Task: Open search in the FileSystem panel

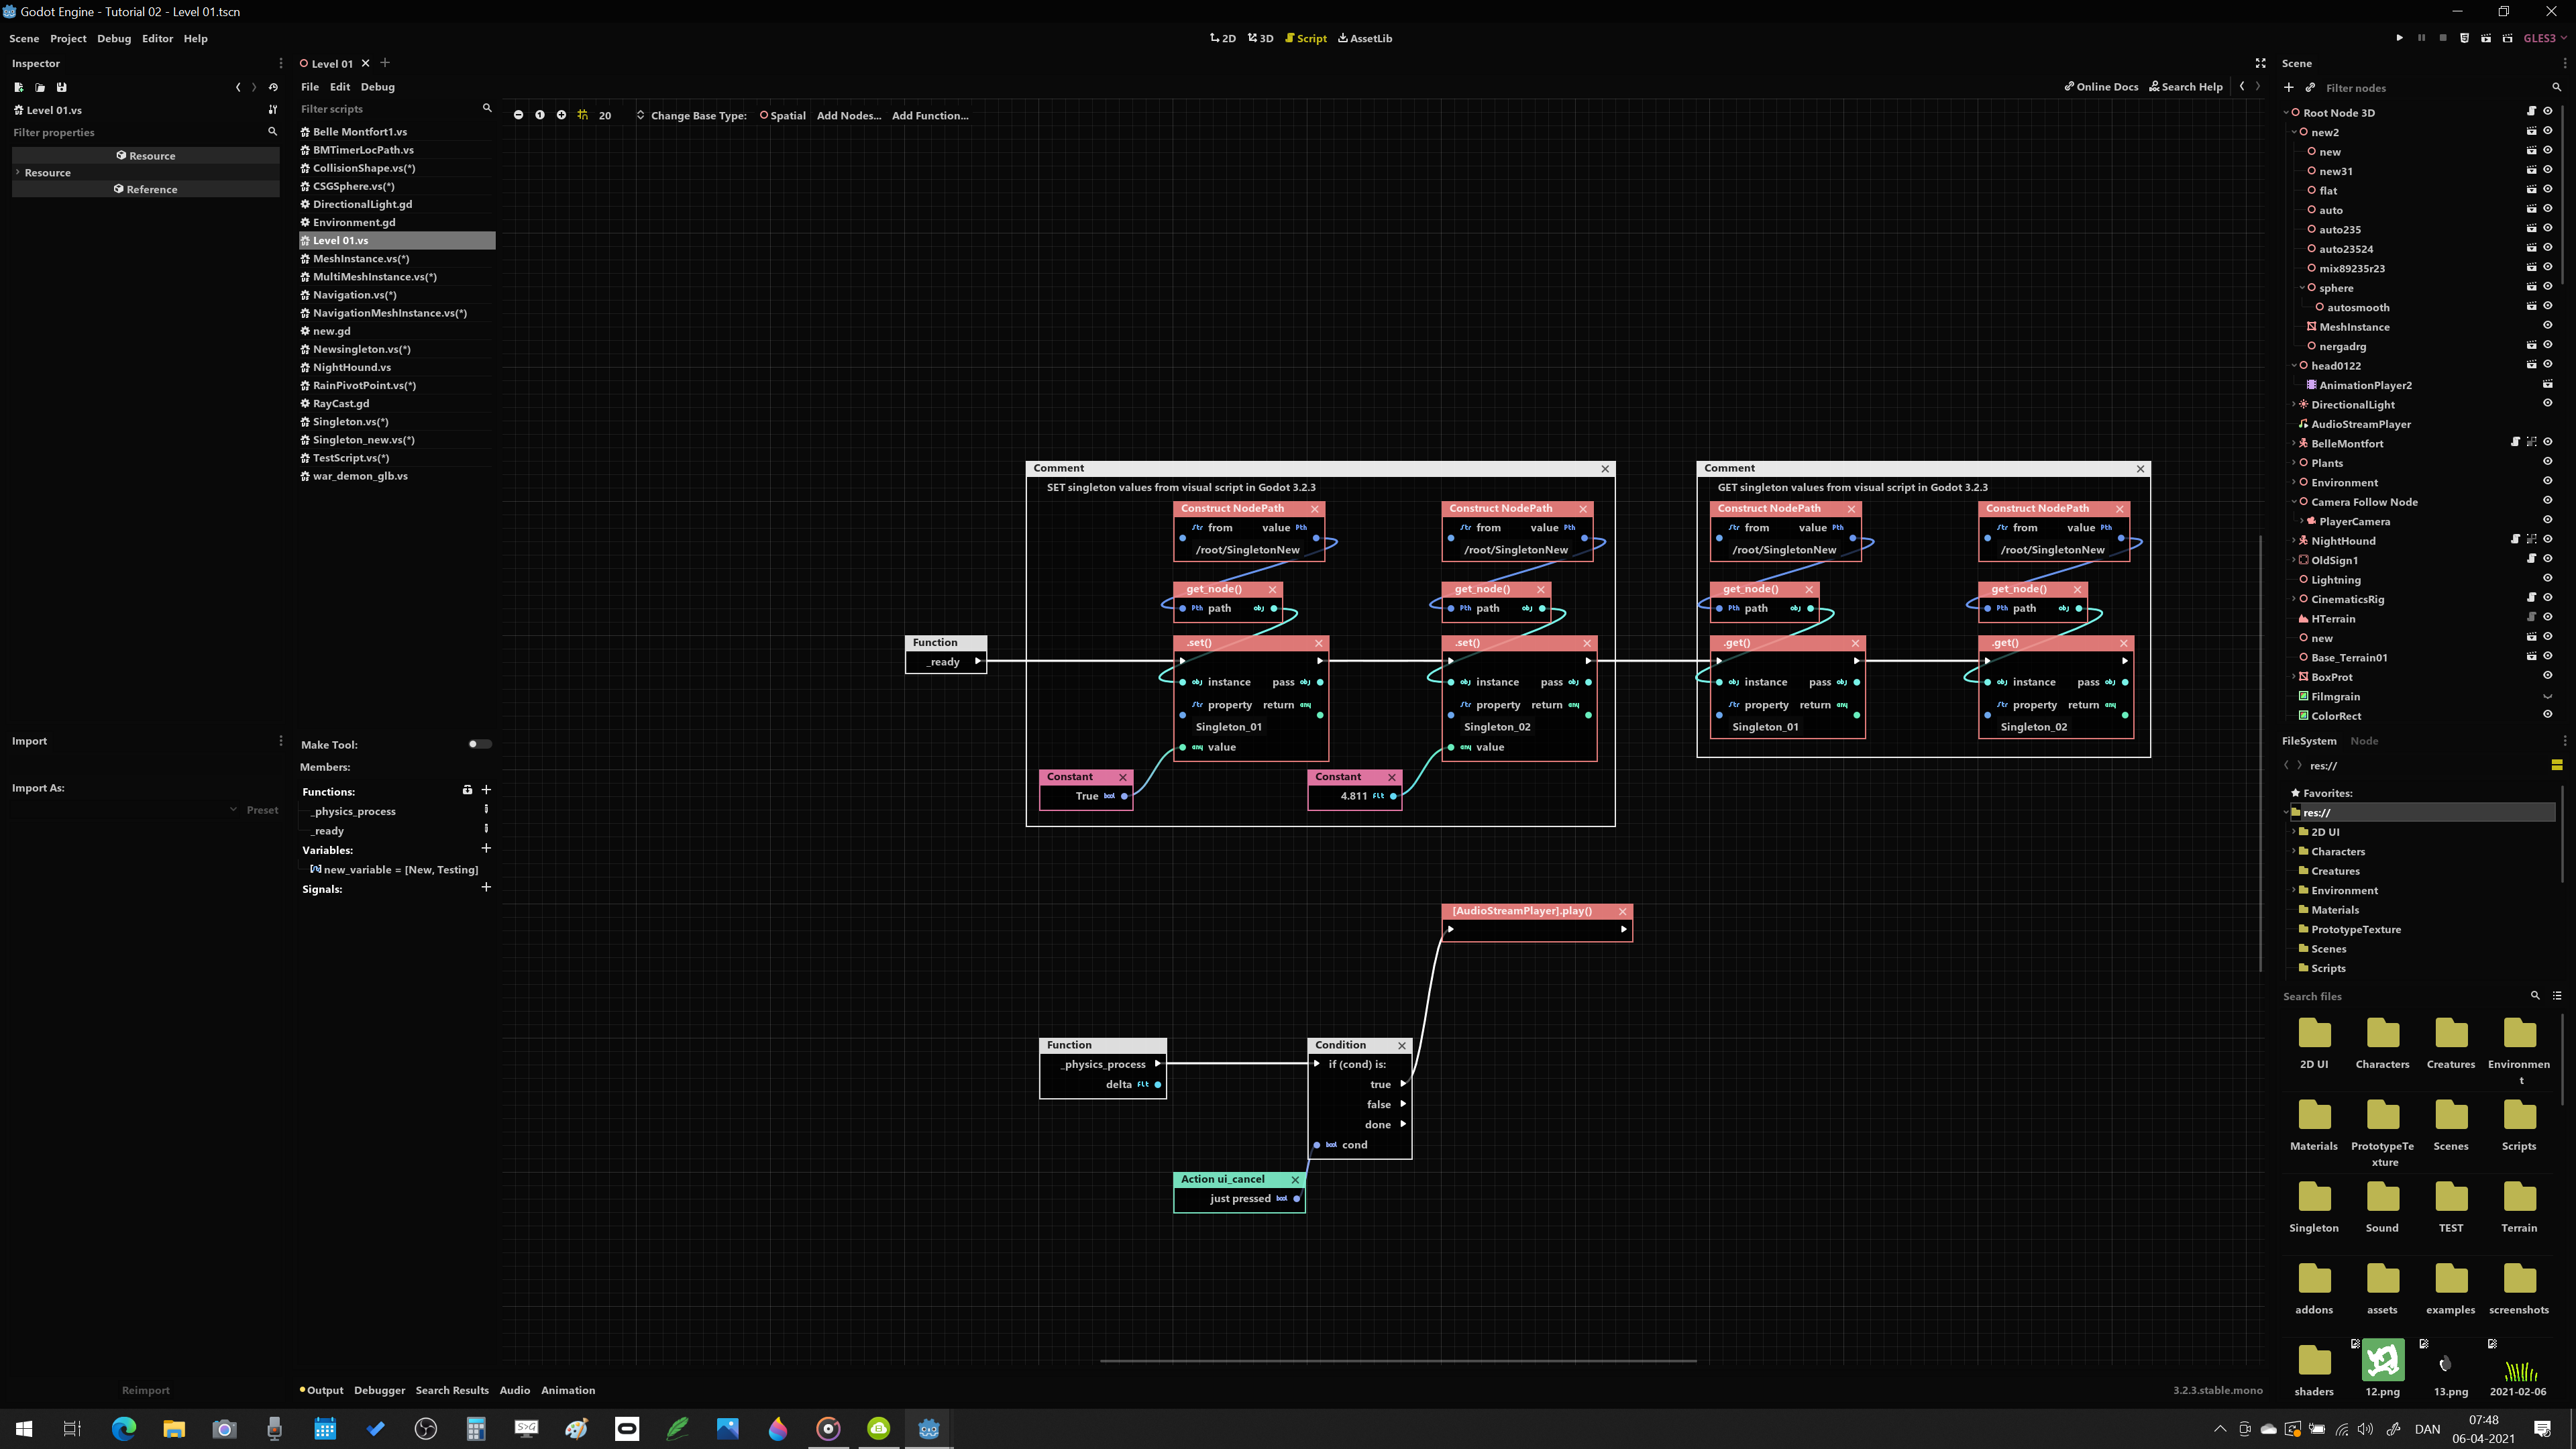Action: [2536, 996]
